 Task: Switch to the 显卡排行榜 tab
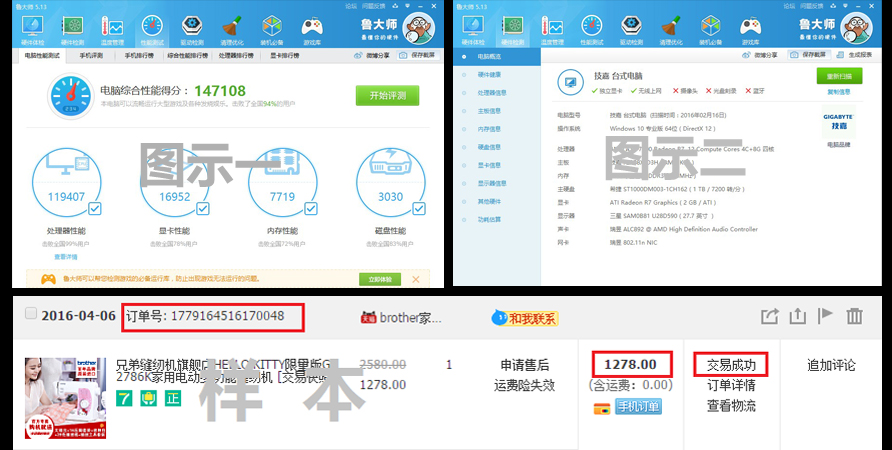click(284, 56)
